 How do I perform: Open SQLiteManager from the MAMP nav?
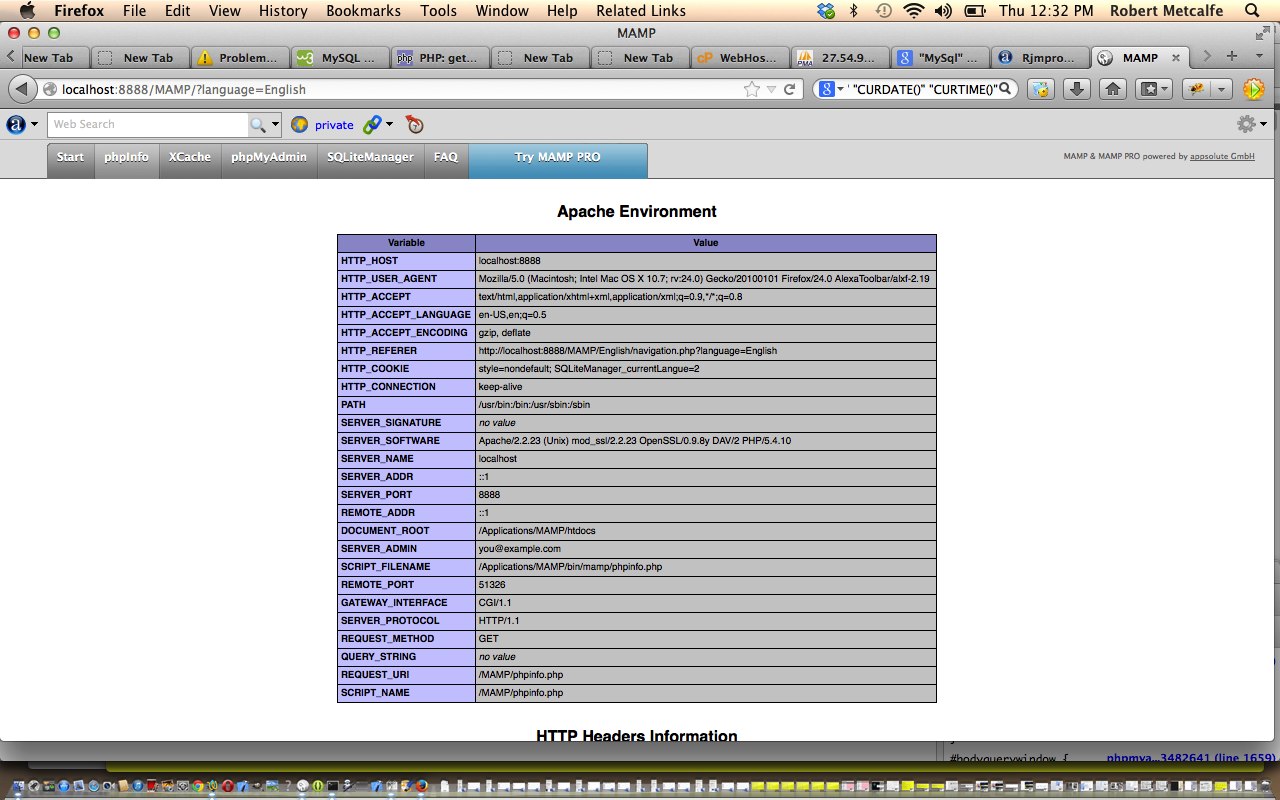click(370, 160)
